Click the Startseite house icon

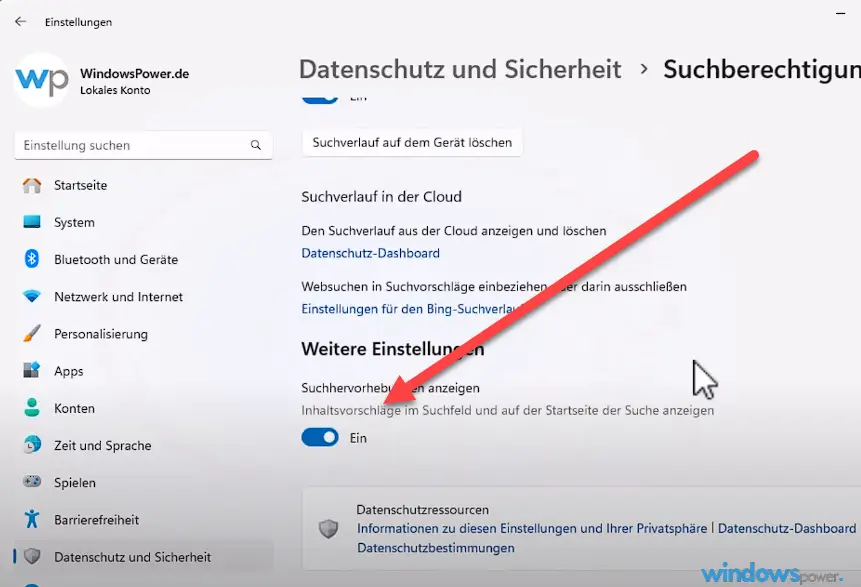pyautogui.click(x=32, y=185)
